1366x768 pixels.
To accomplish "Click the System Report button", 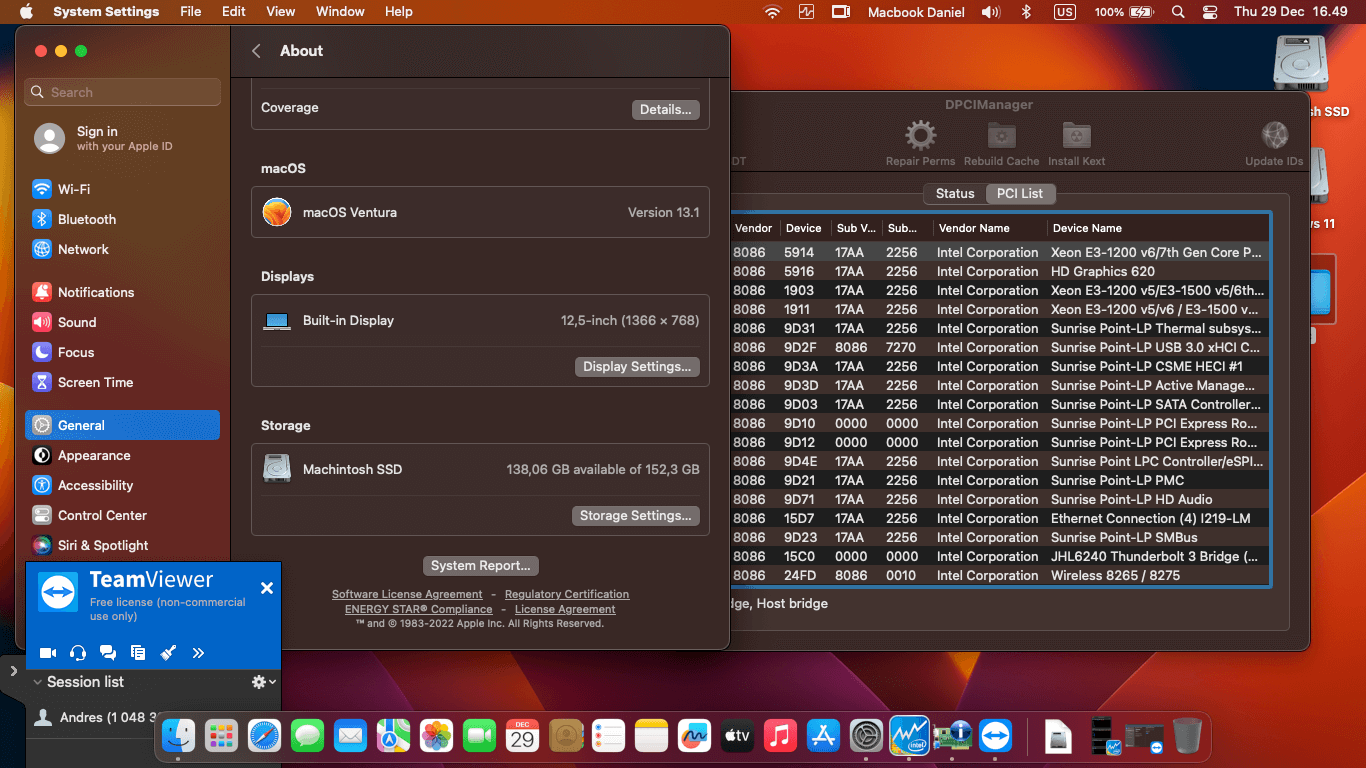I will 481,566.
